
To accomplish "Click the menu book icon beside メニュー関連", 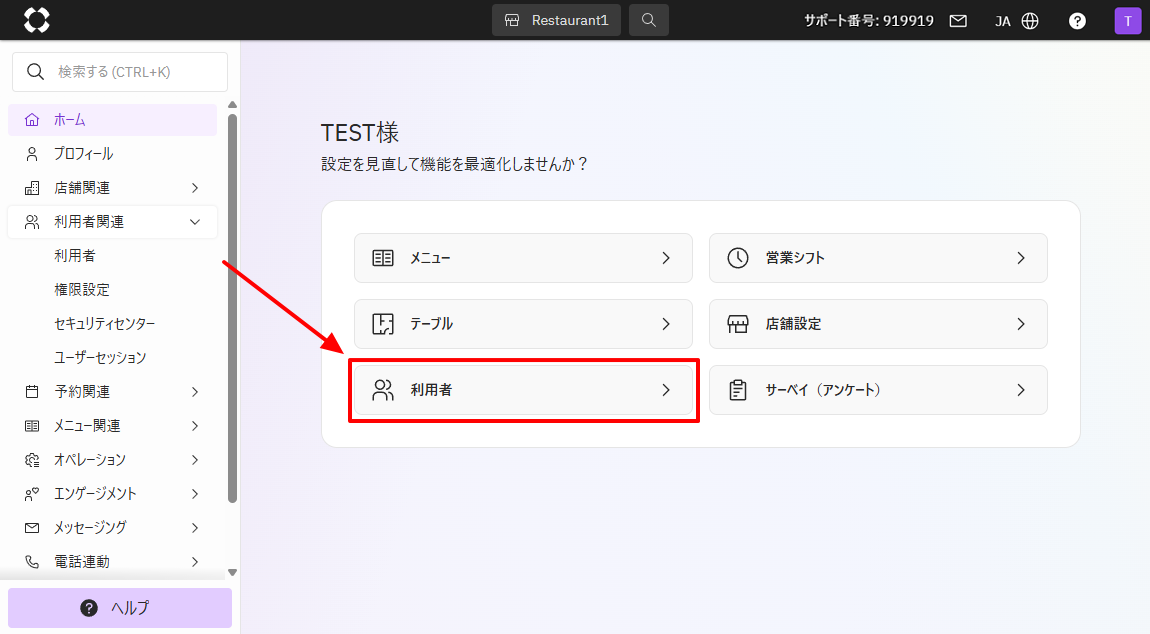I will (32, 426).
